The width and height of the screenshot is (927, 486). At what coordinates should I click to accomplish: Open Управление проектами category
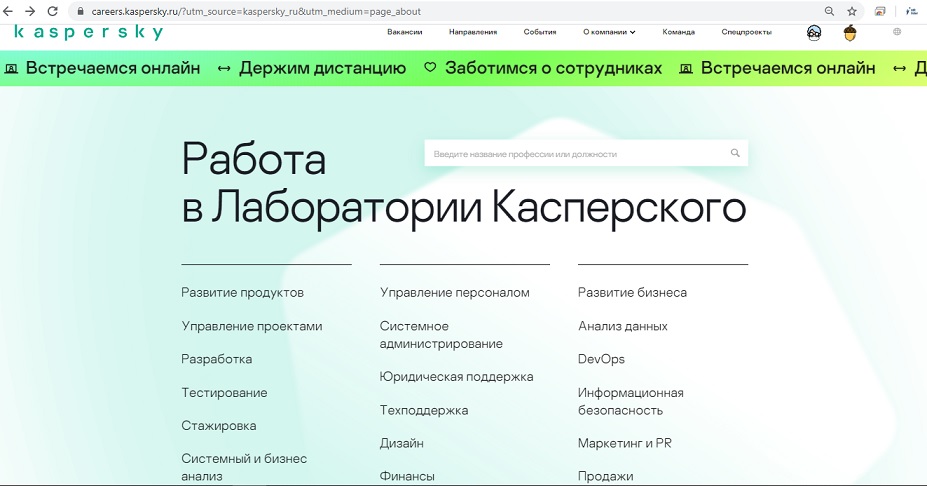[x=252, y=326]
